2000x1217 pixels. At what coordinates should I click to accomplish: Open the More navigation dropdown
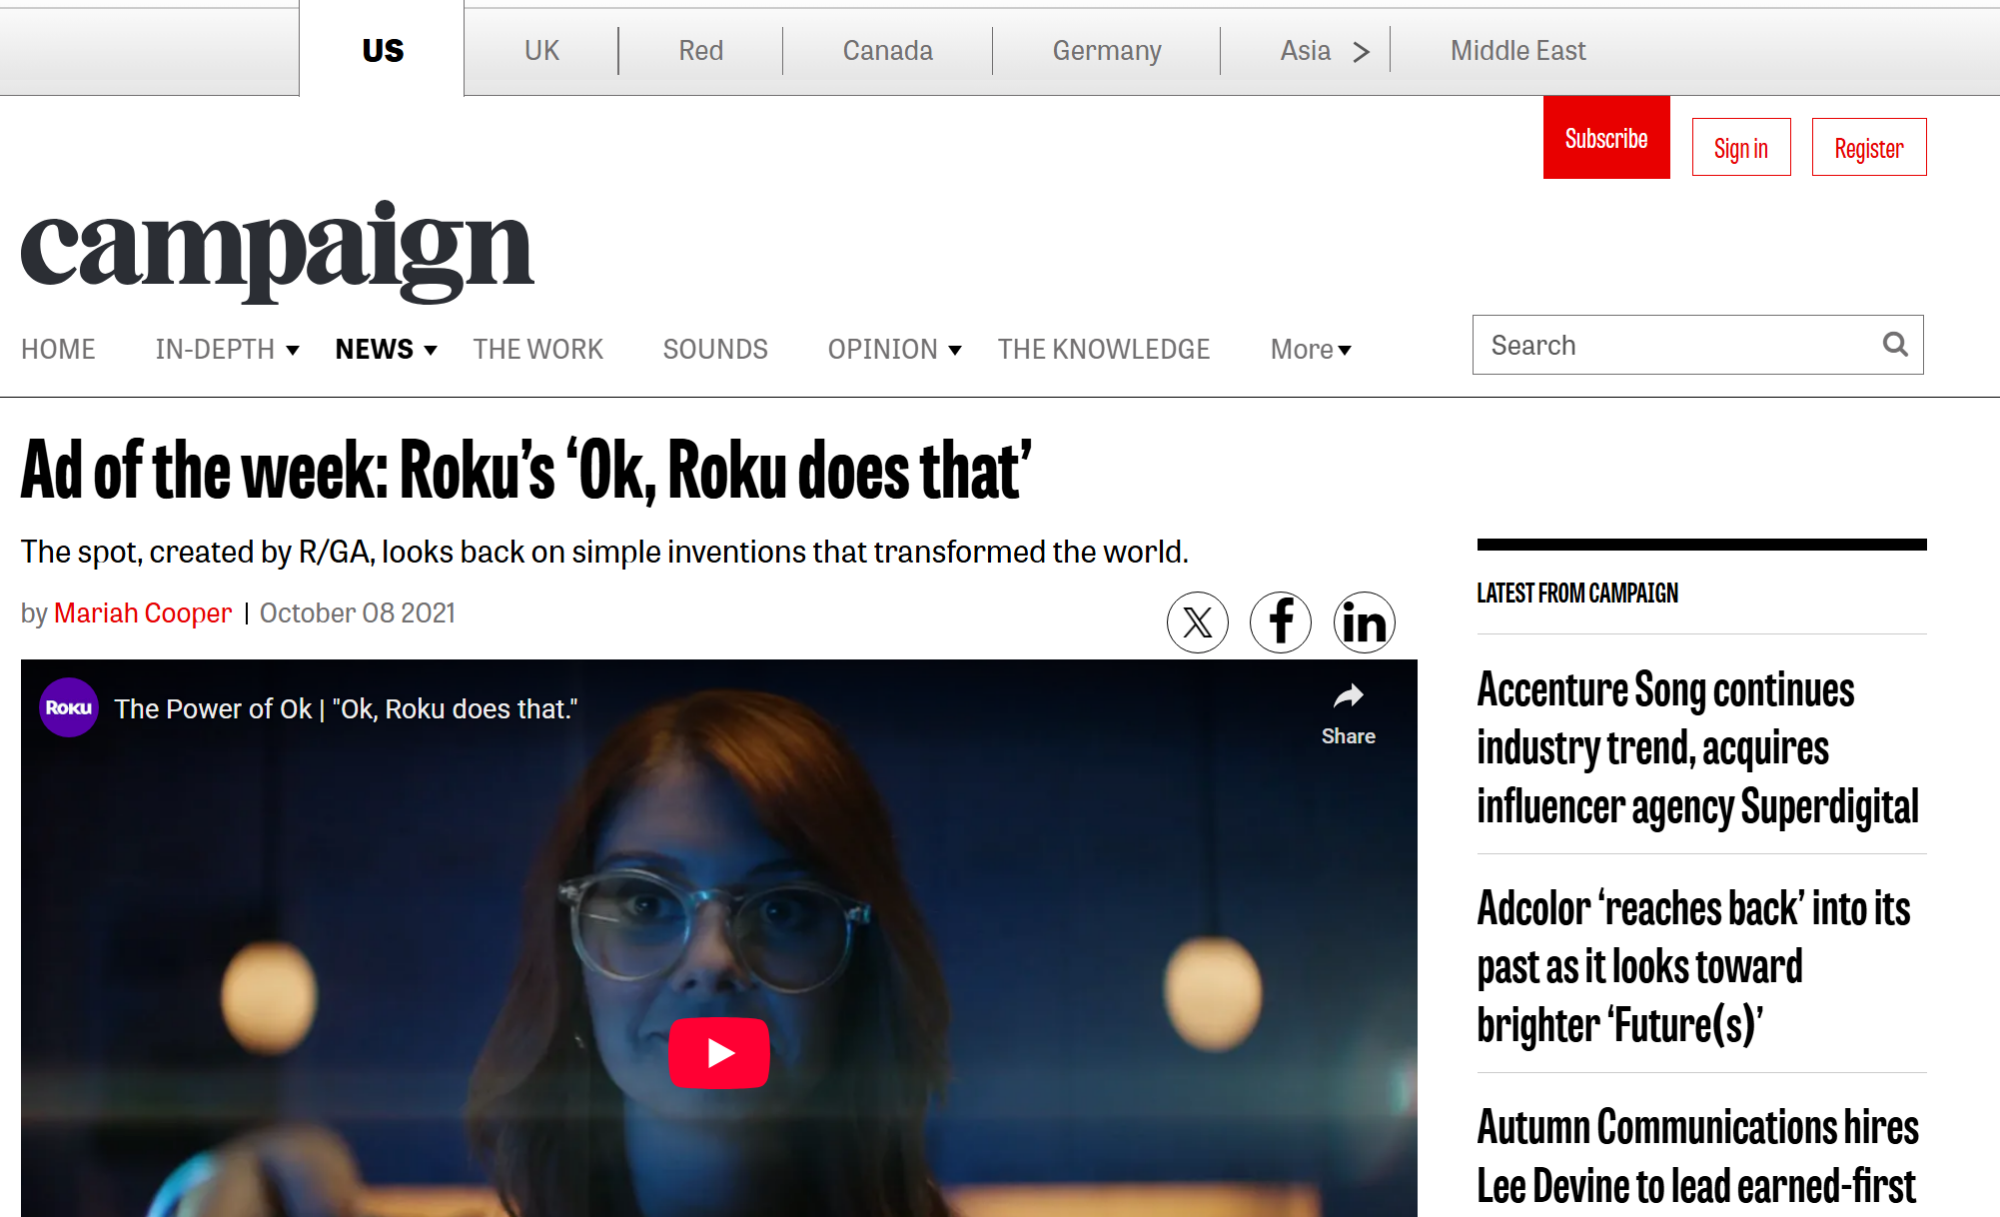[1311, 349]
